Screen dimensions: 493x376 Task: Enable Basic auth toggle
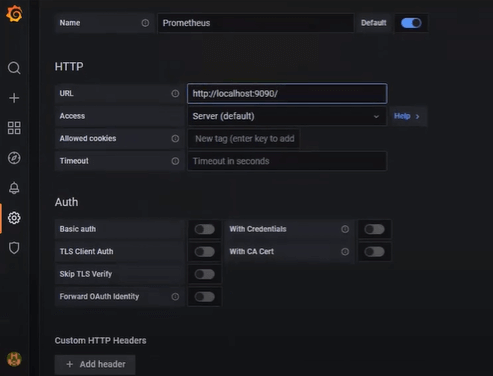coord(205,229)
